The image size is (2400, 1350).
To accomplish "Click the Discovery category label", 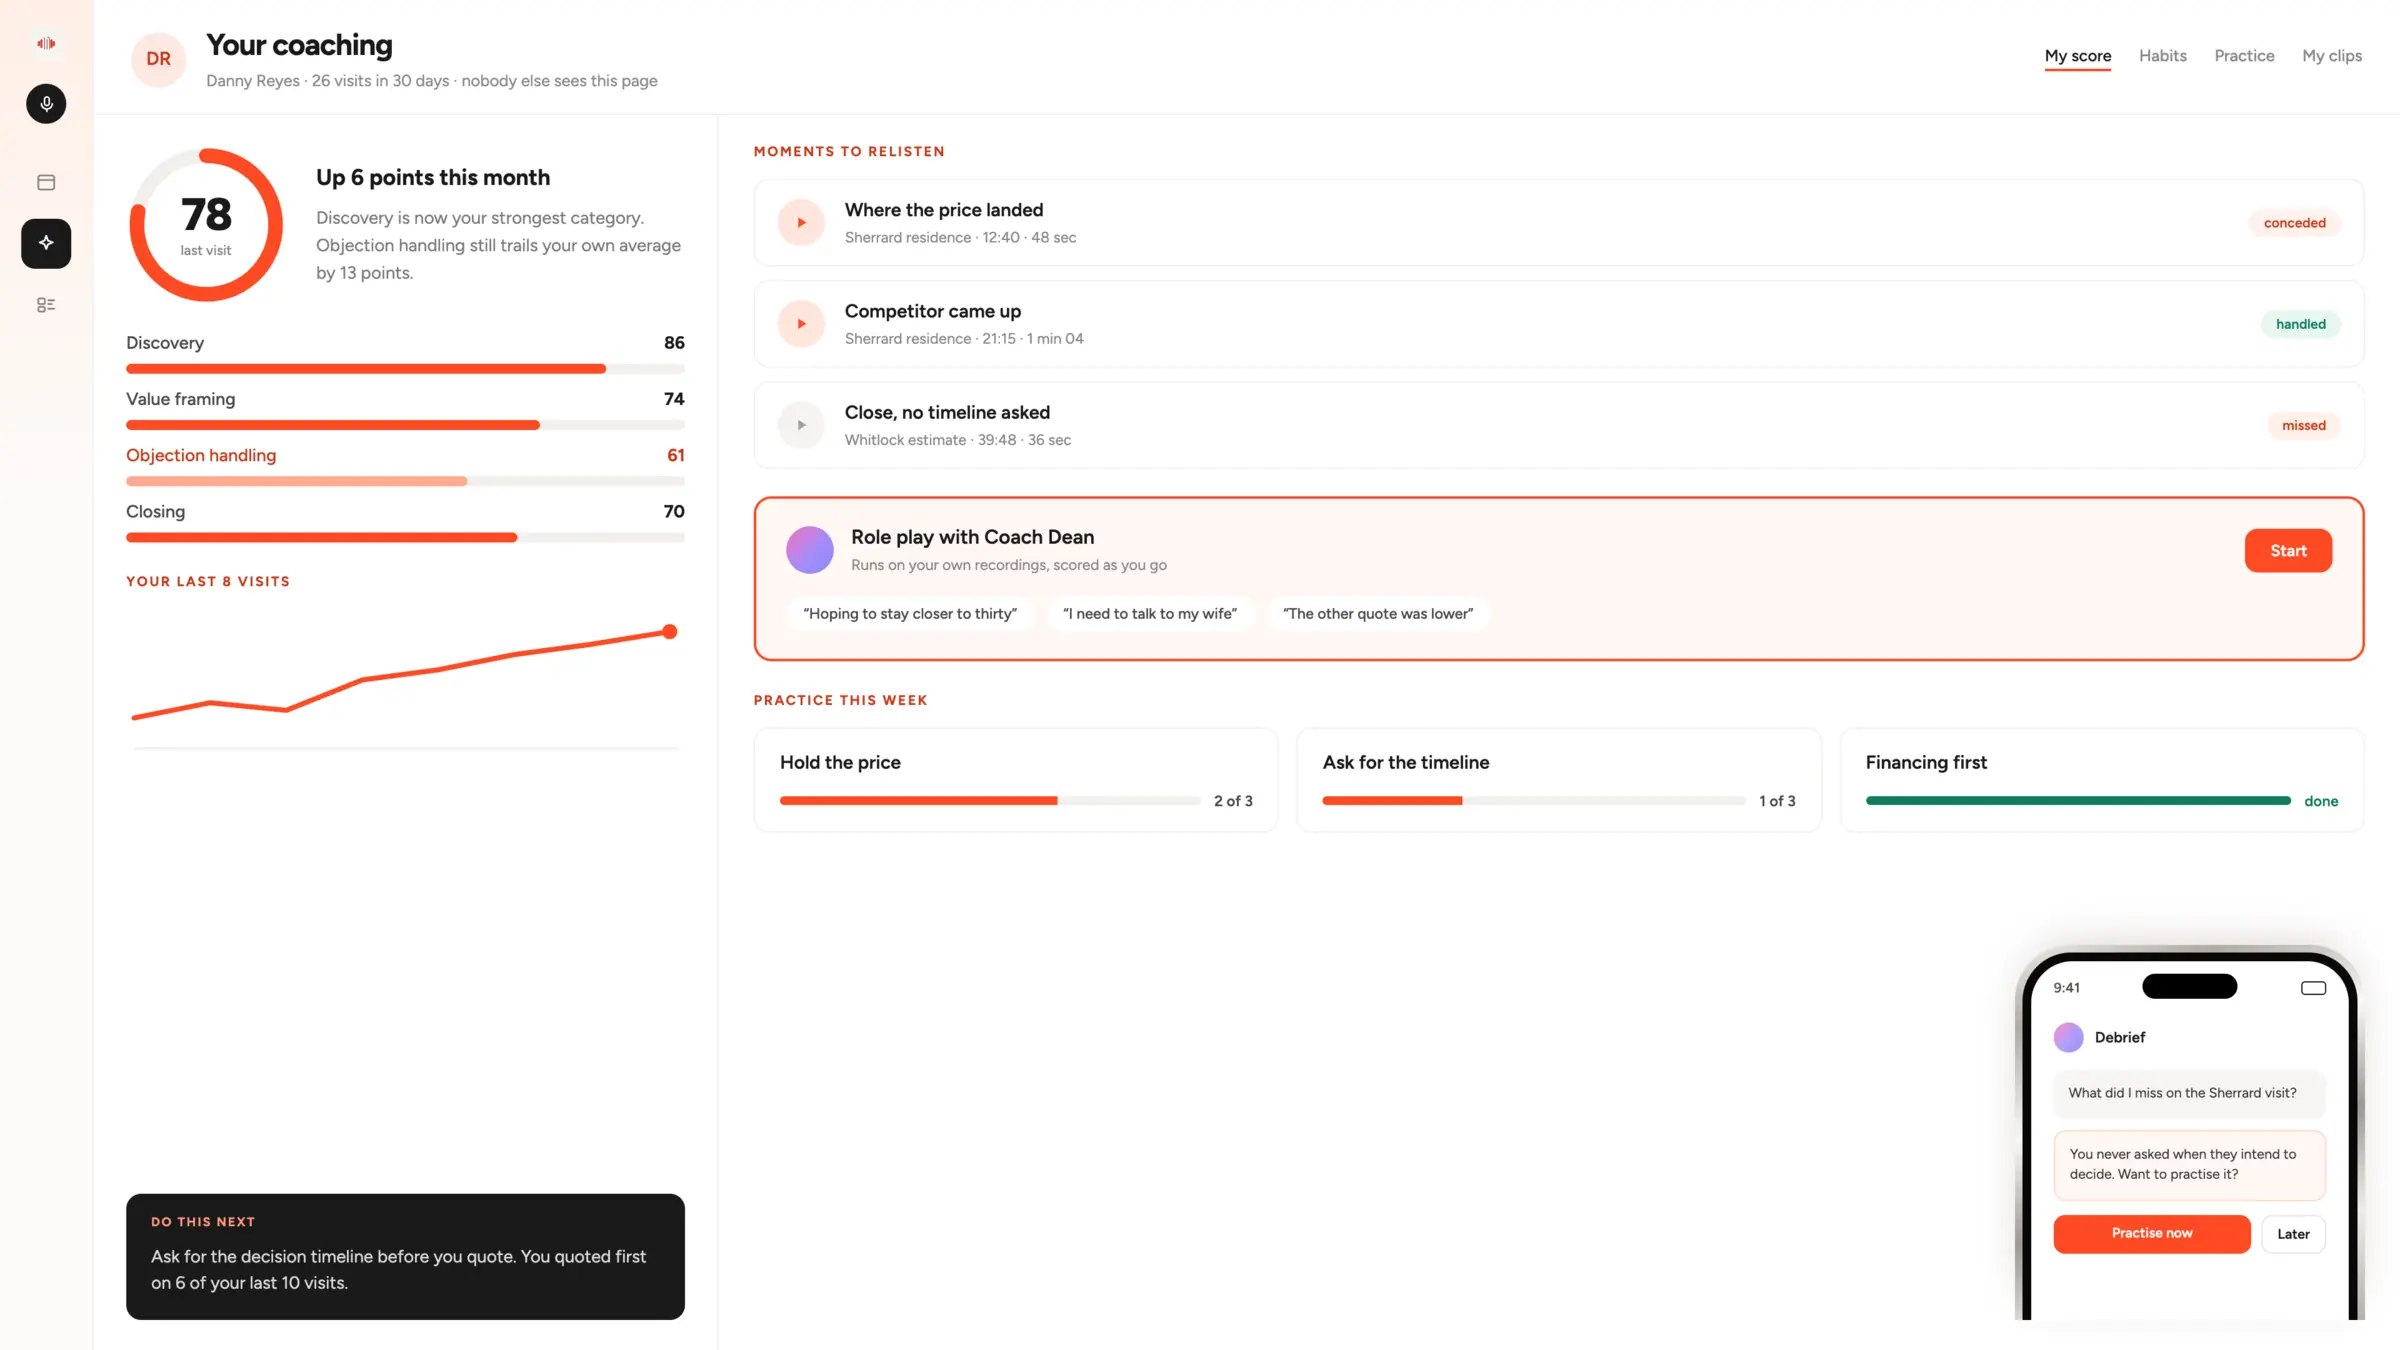I will 165,343.
